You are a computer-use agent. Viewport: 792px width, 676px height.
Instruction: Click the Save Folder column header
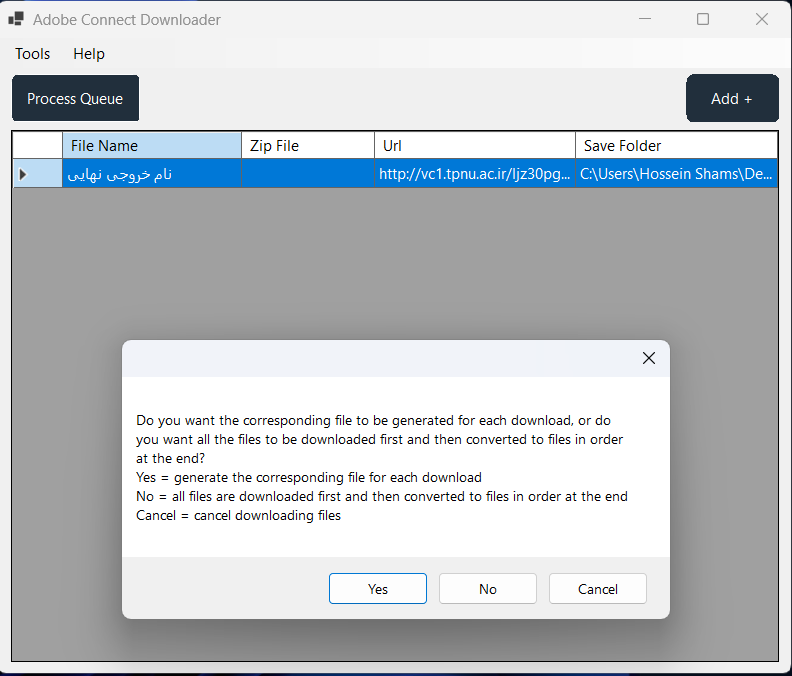coord(676,146)
